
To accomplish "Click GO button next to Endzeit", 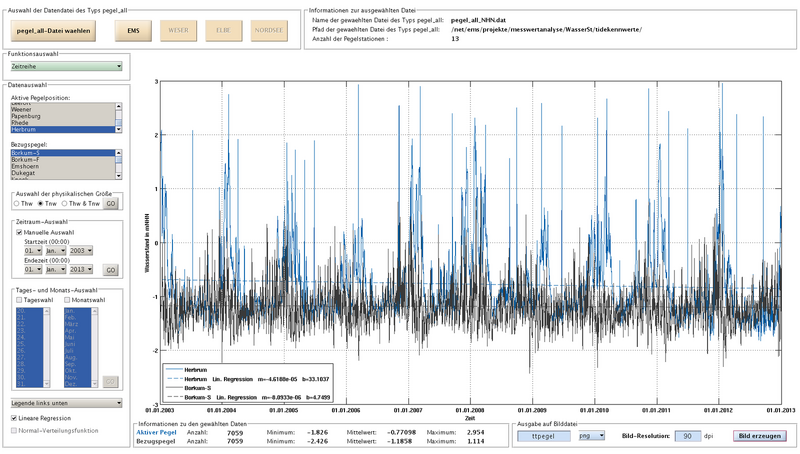I will pyautogui.click(x=111, y=270).
